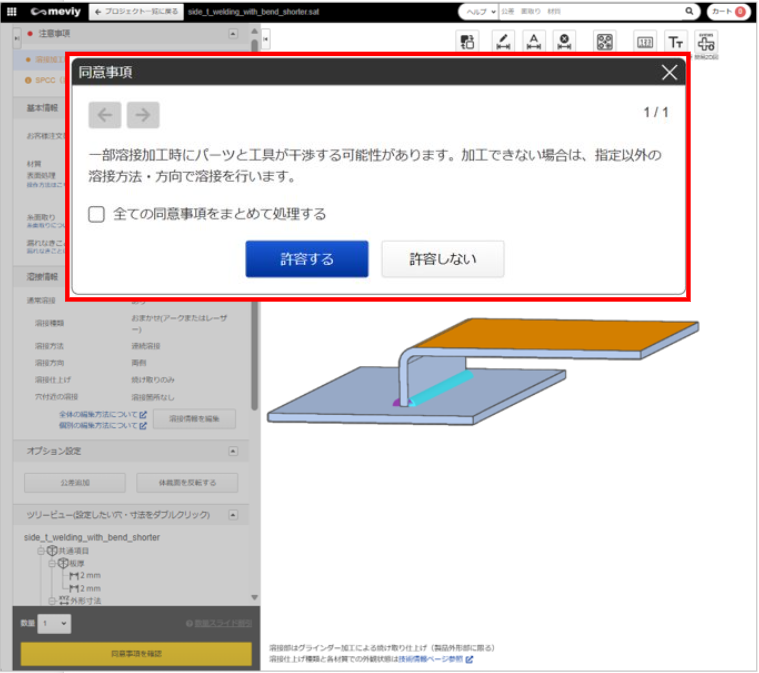Open the 数量 quantity dropdown
This screenshot has height=673, width=759.
[x=54, y=624]
